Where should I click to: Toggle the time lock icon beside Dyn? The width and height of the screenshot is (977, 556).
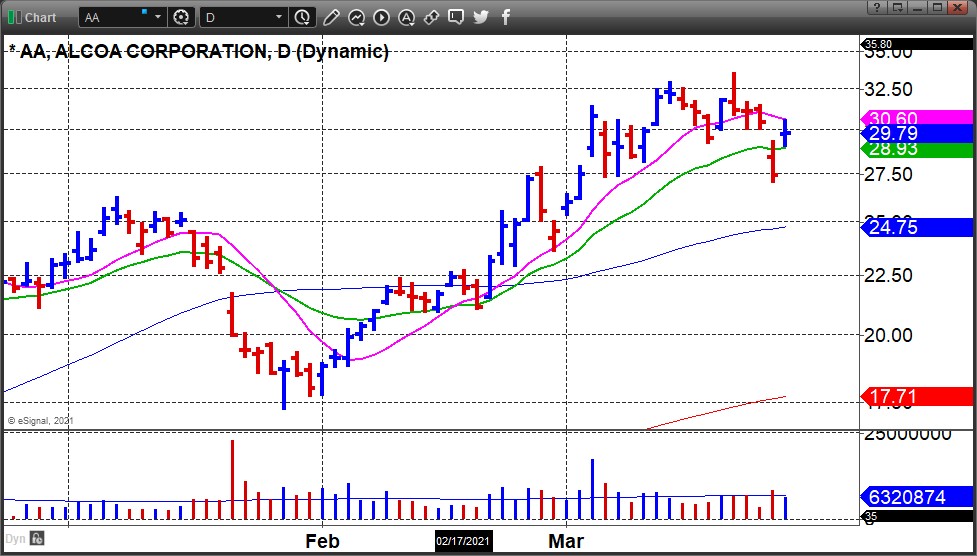[37, 539]
